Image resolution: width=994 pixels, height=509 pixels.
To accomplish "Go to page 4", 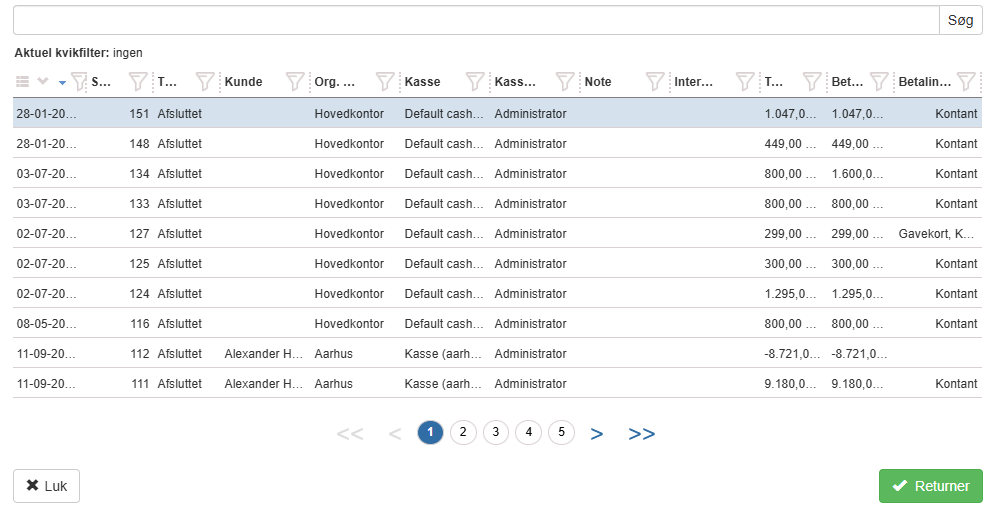I will pyautogui.click(x=529, y=432).
